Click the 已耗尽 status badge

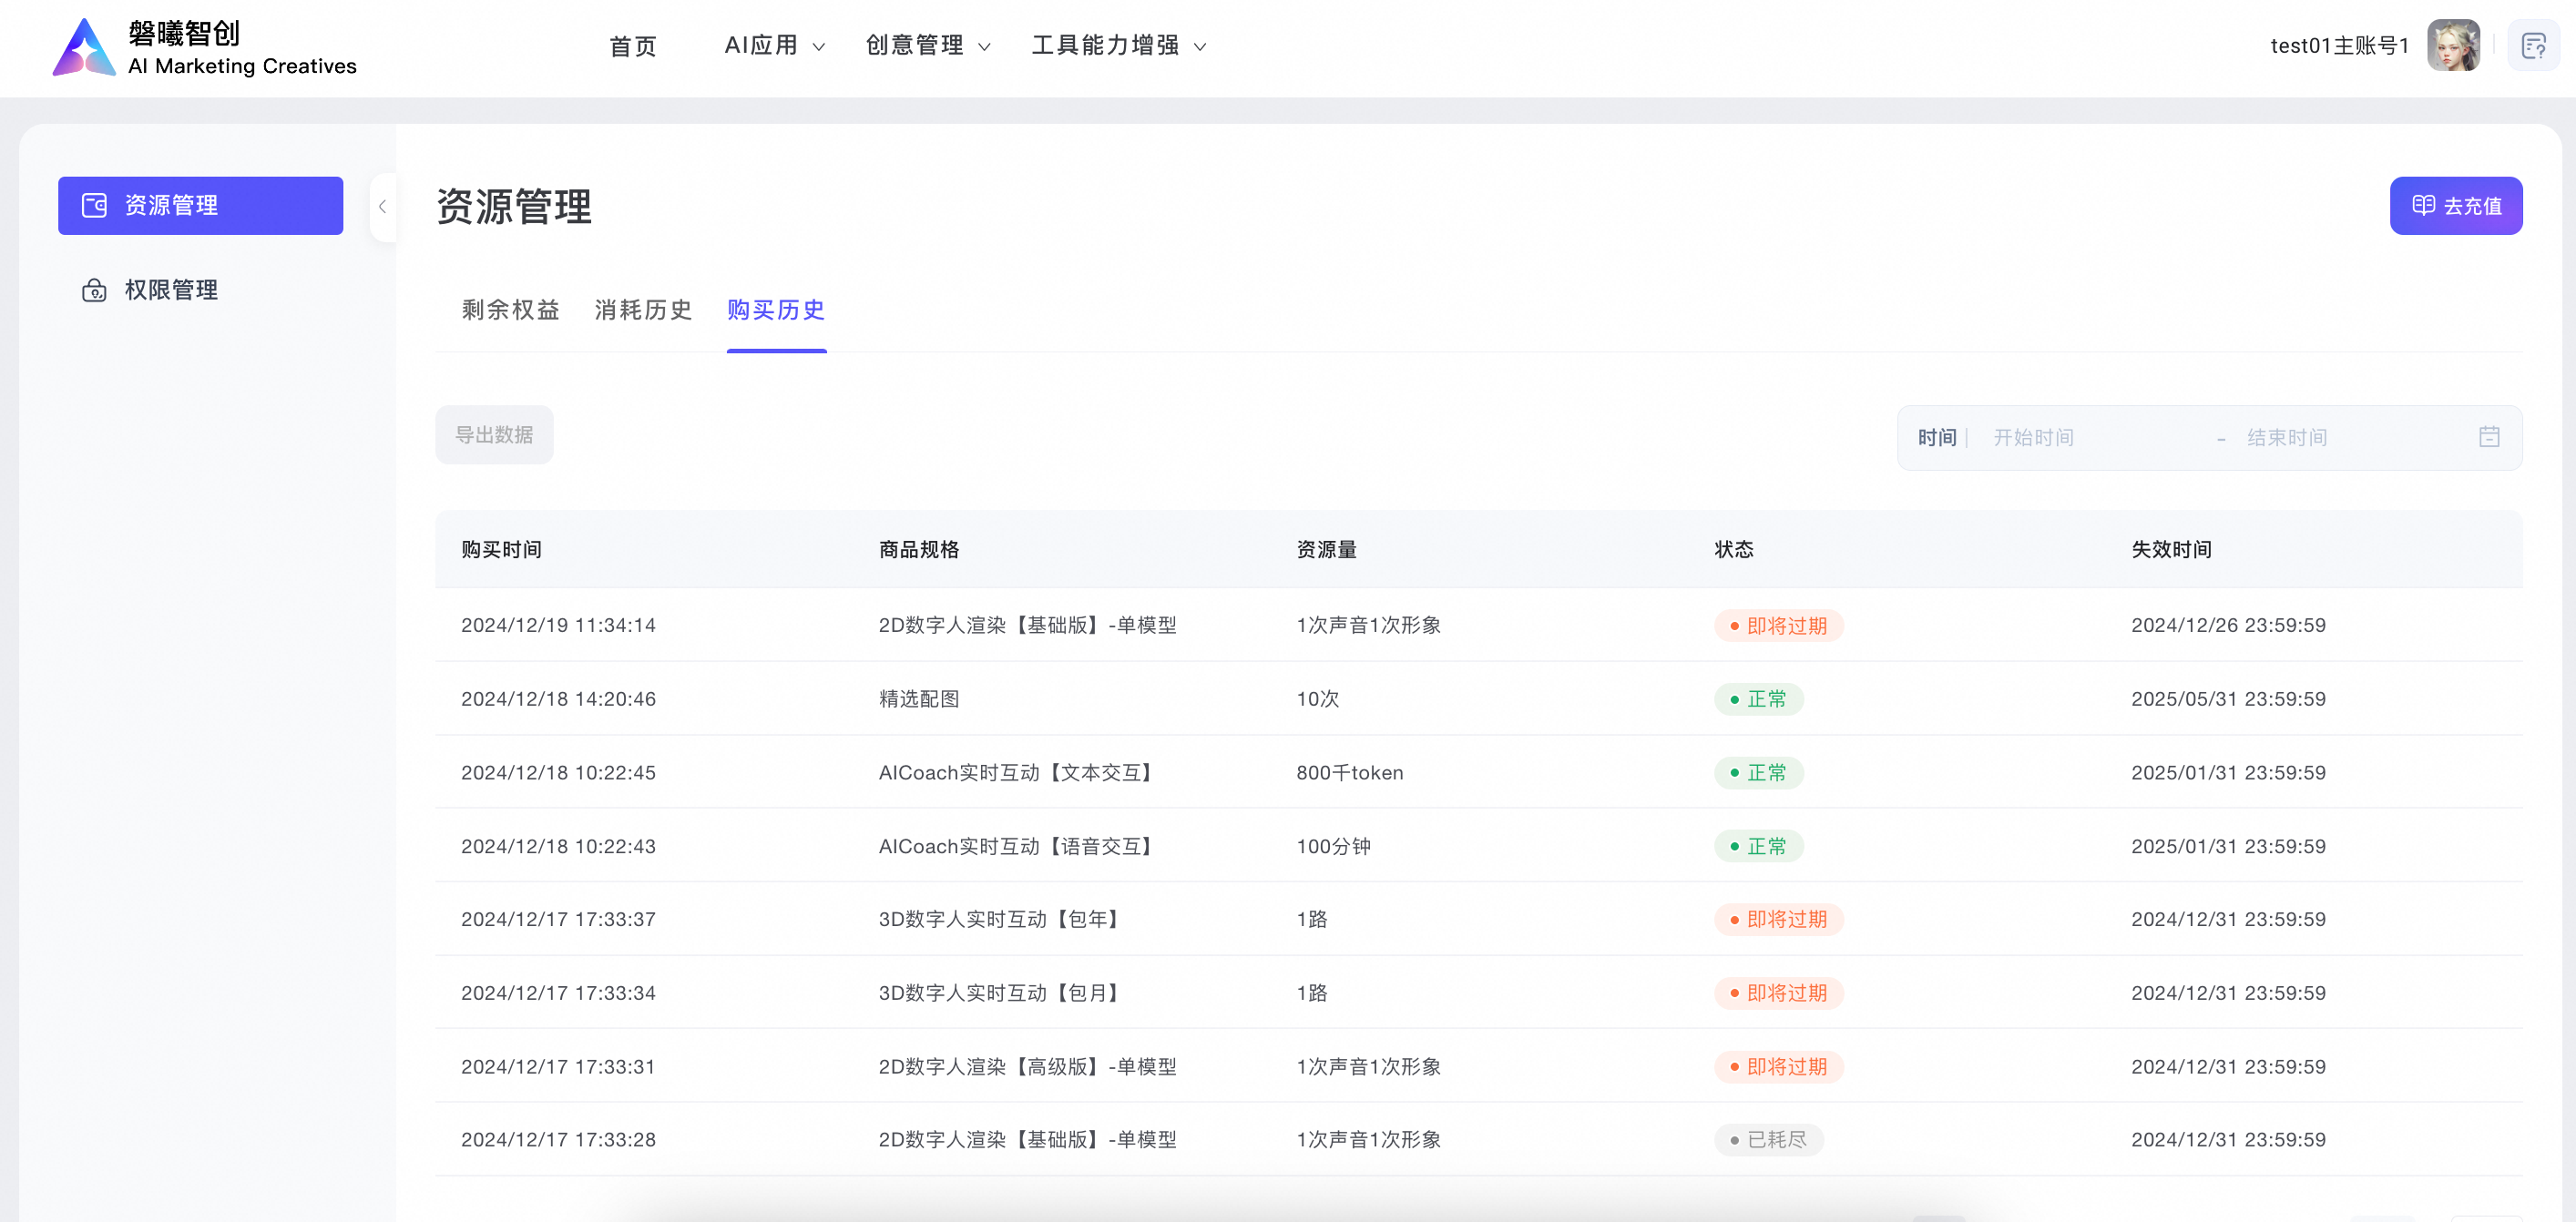[1768, 1140]
